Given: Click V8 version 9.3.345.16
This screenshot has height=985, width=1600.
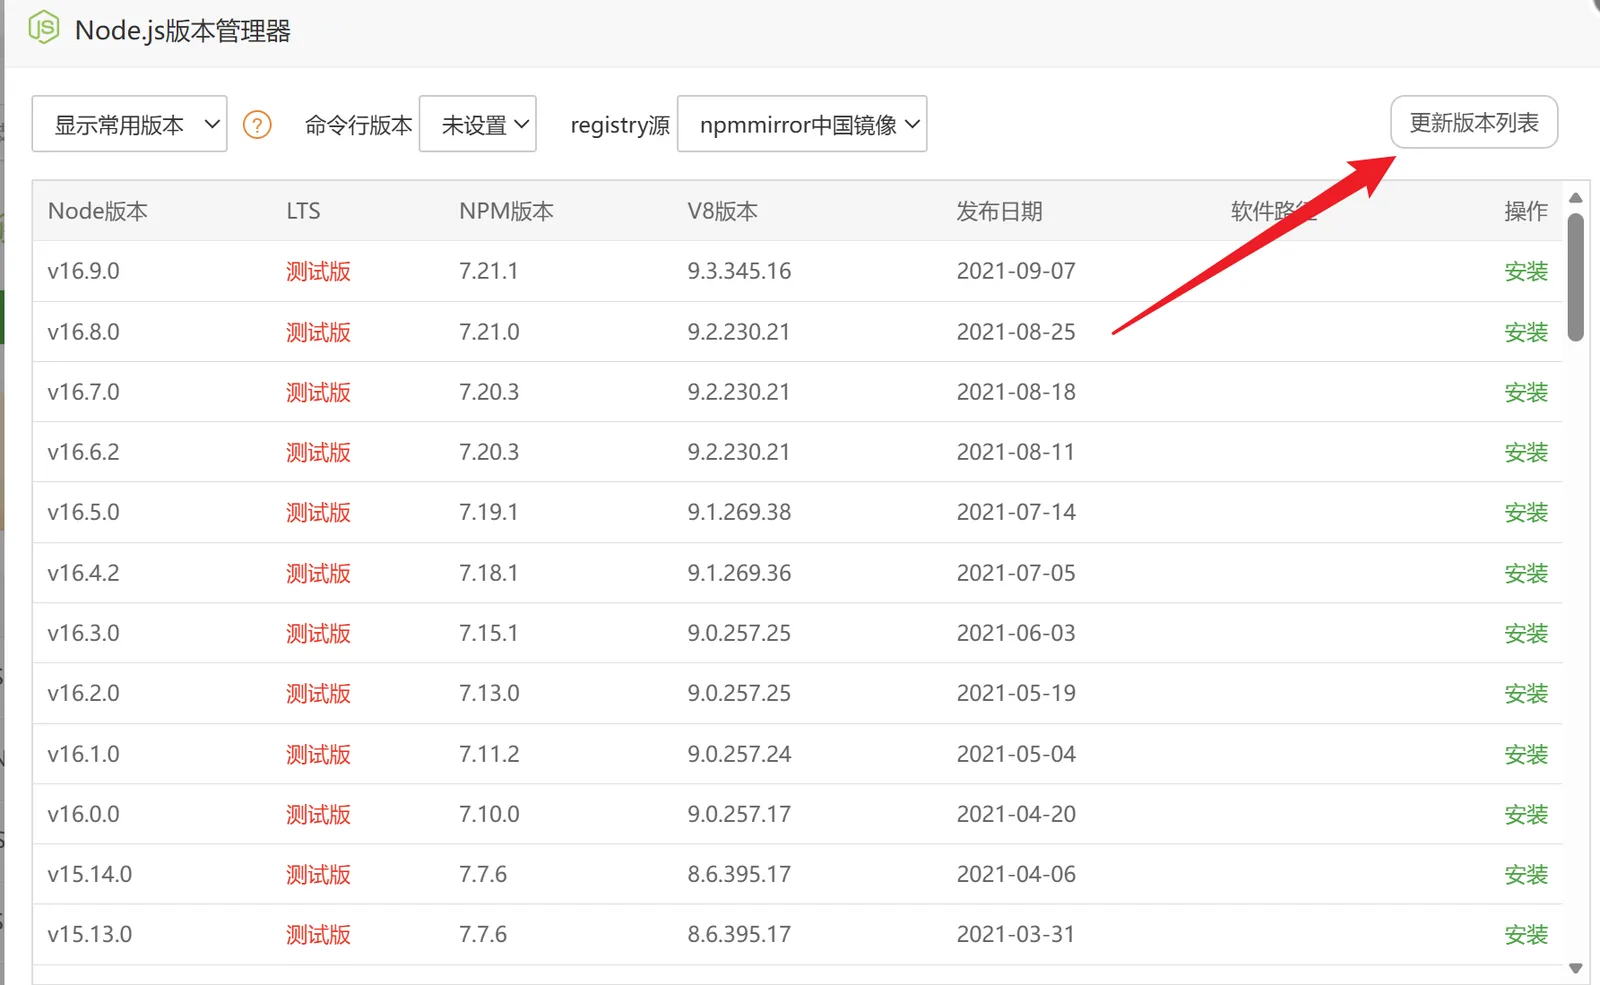Looking at the screenshot, I should pyautogui.click(x=739, y=271).
